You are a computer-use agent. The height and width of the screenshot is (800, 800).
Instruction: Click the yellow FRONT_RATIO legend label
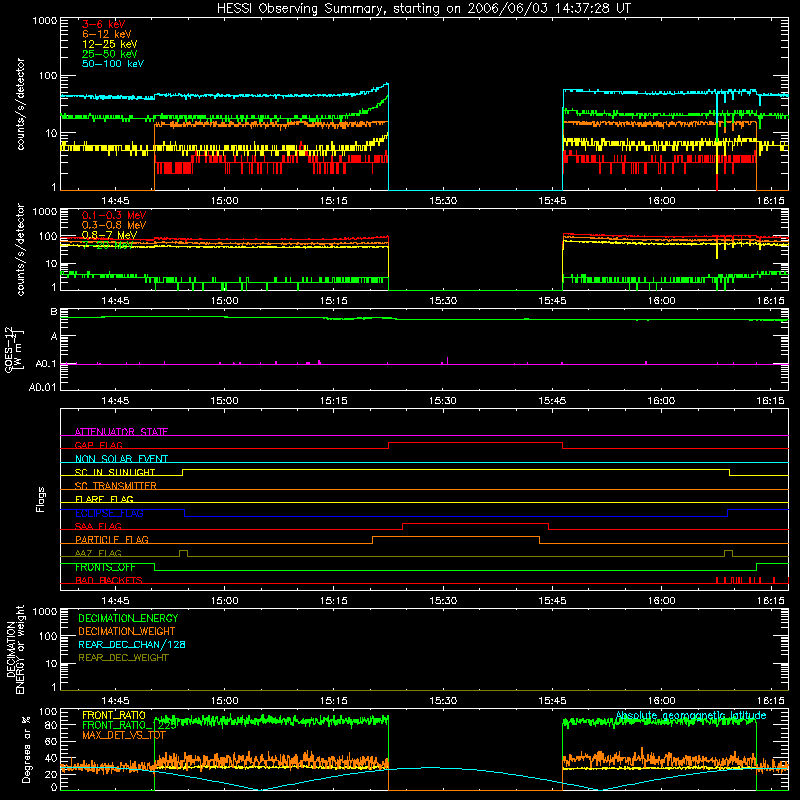(114, 715)
